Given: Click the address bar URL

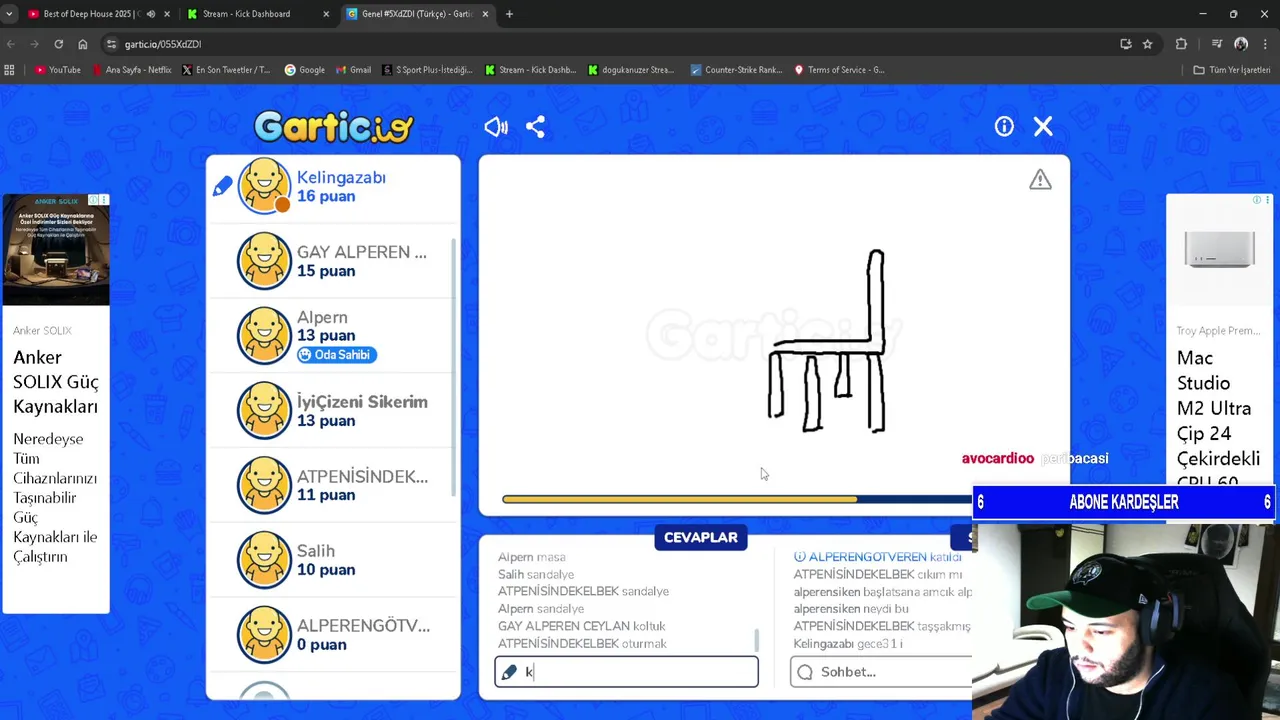Looking at the screenshot, I should [x=163, y=44].
